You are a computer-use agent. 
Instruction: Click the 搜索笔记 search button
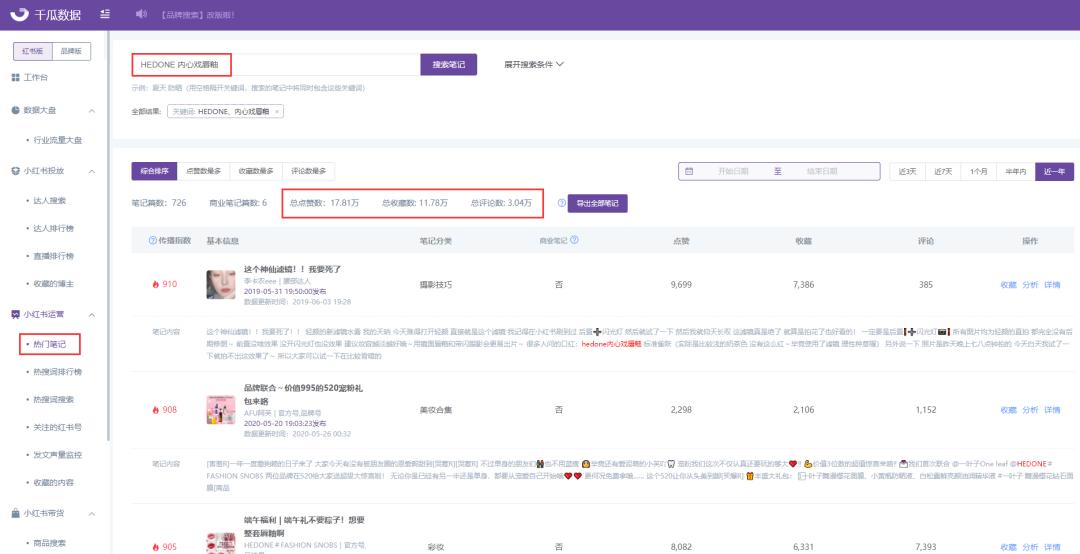pyautogui.click(x=448, y=65)
